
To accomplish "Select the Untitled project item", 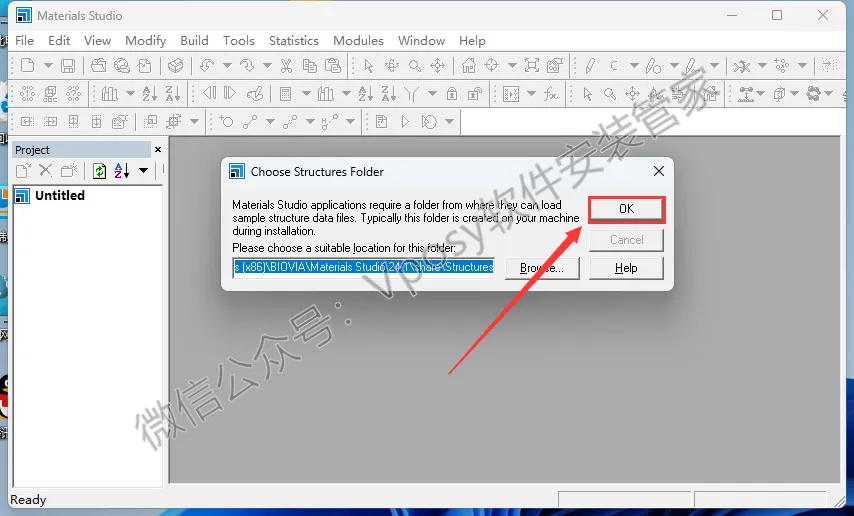I will tap(60, 195).
